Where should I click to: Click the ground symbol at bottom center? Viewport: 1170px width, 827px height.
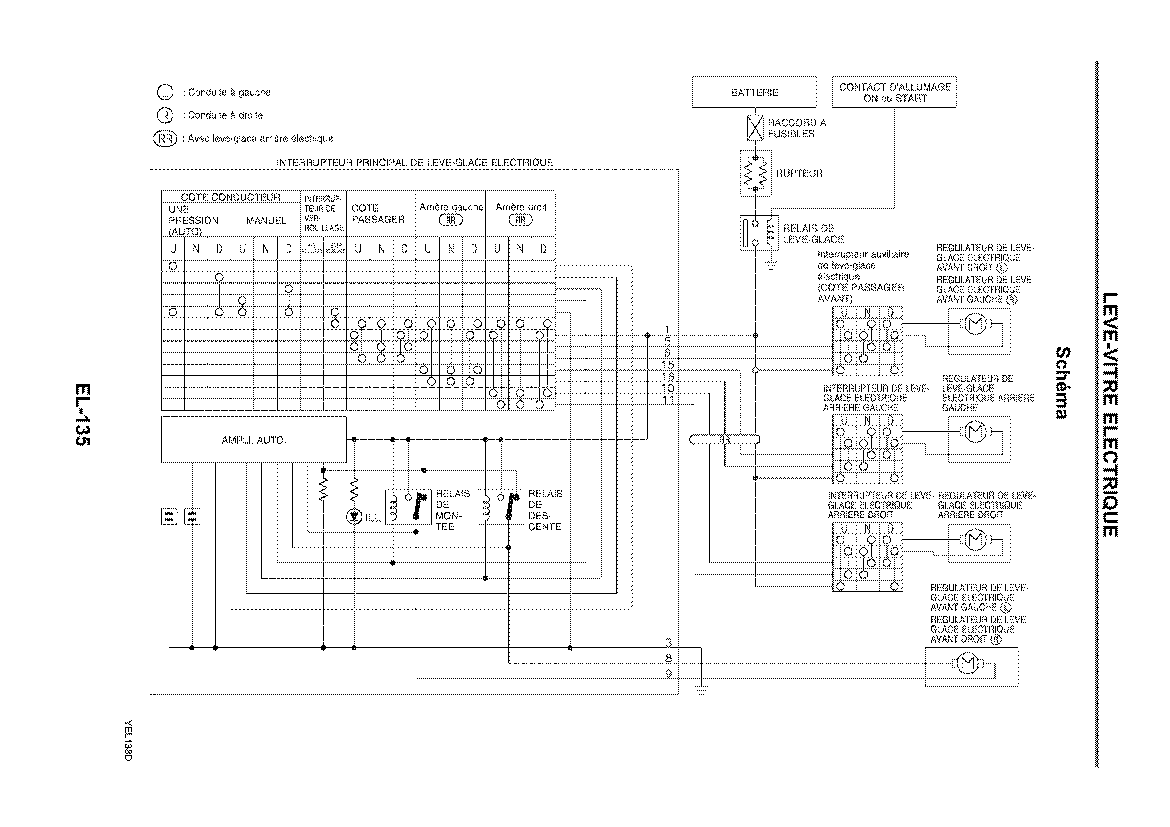pos(701,688)
